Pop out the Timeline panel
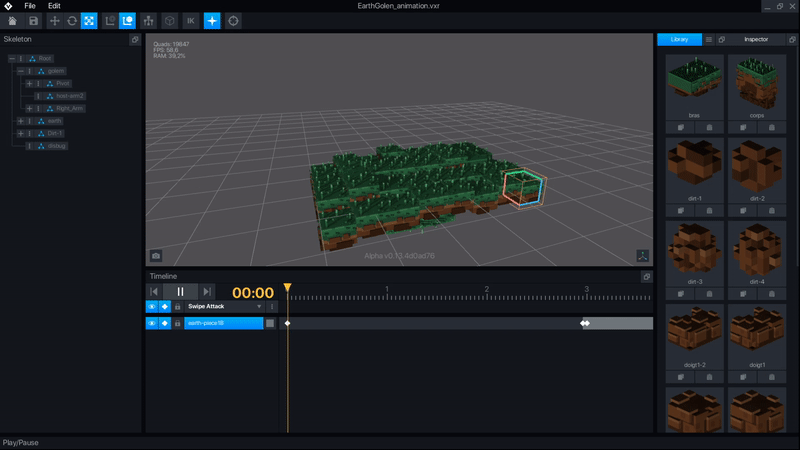Screen dimensions: 800x450 pyautogui.click(x=646, y=277)
